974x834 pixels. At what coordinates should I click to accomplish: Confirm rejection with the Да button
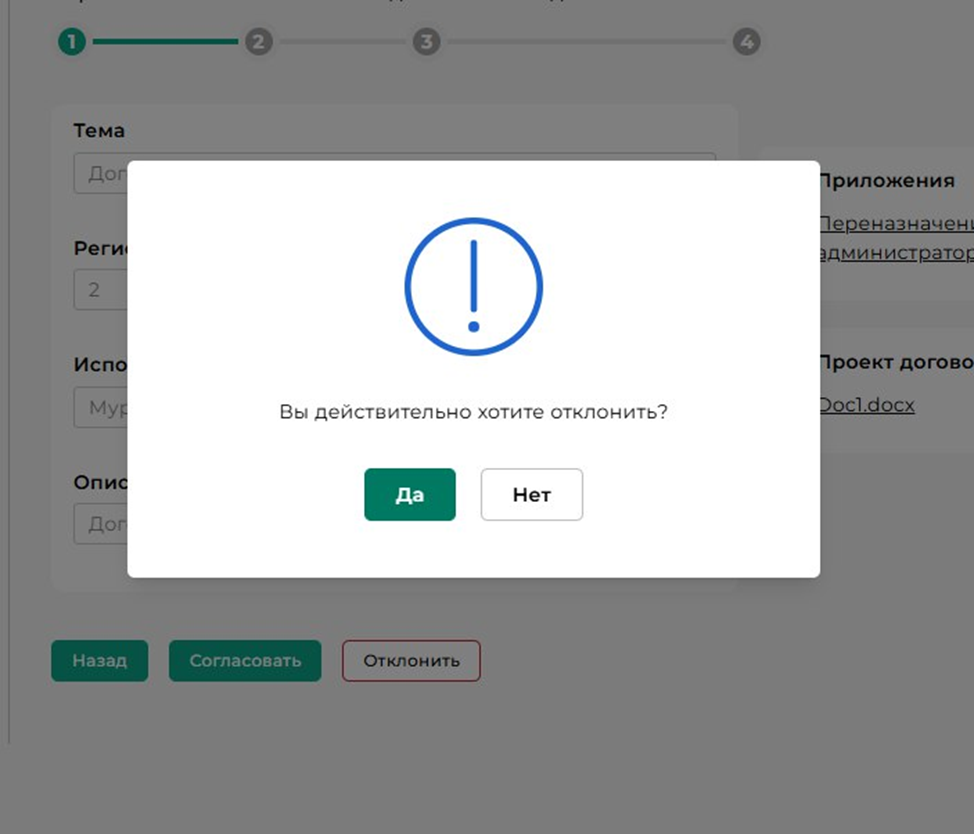point(409,495)
